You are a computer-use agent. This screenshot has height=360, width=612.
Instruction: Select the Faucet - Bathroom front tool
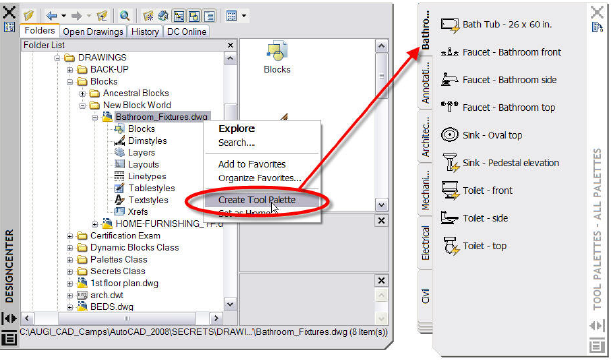pyautogui.click(x=501, y=52)
